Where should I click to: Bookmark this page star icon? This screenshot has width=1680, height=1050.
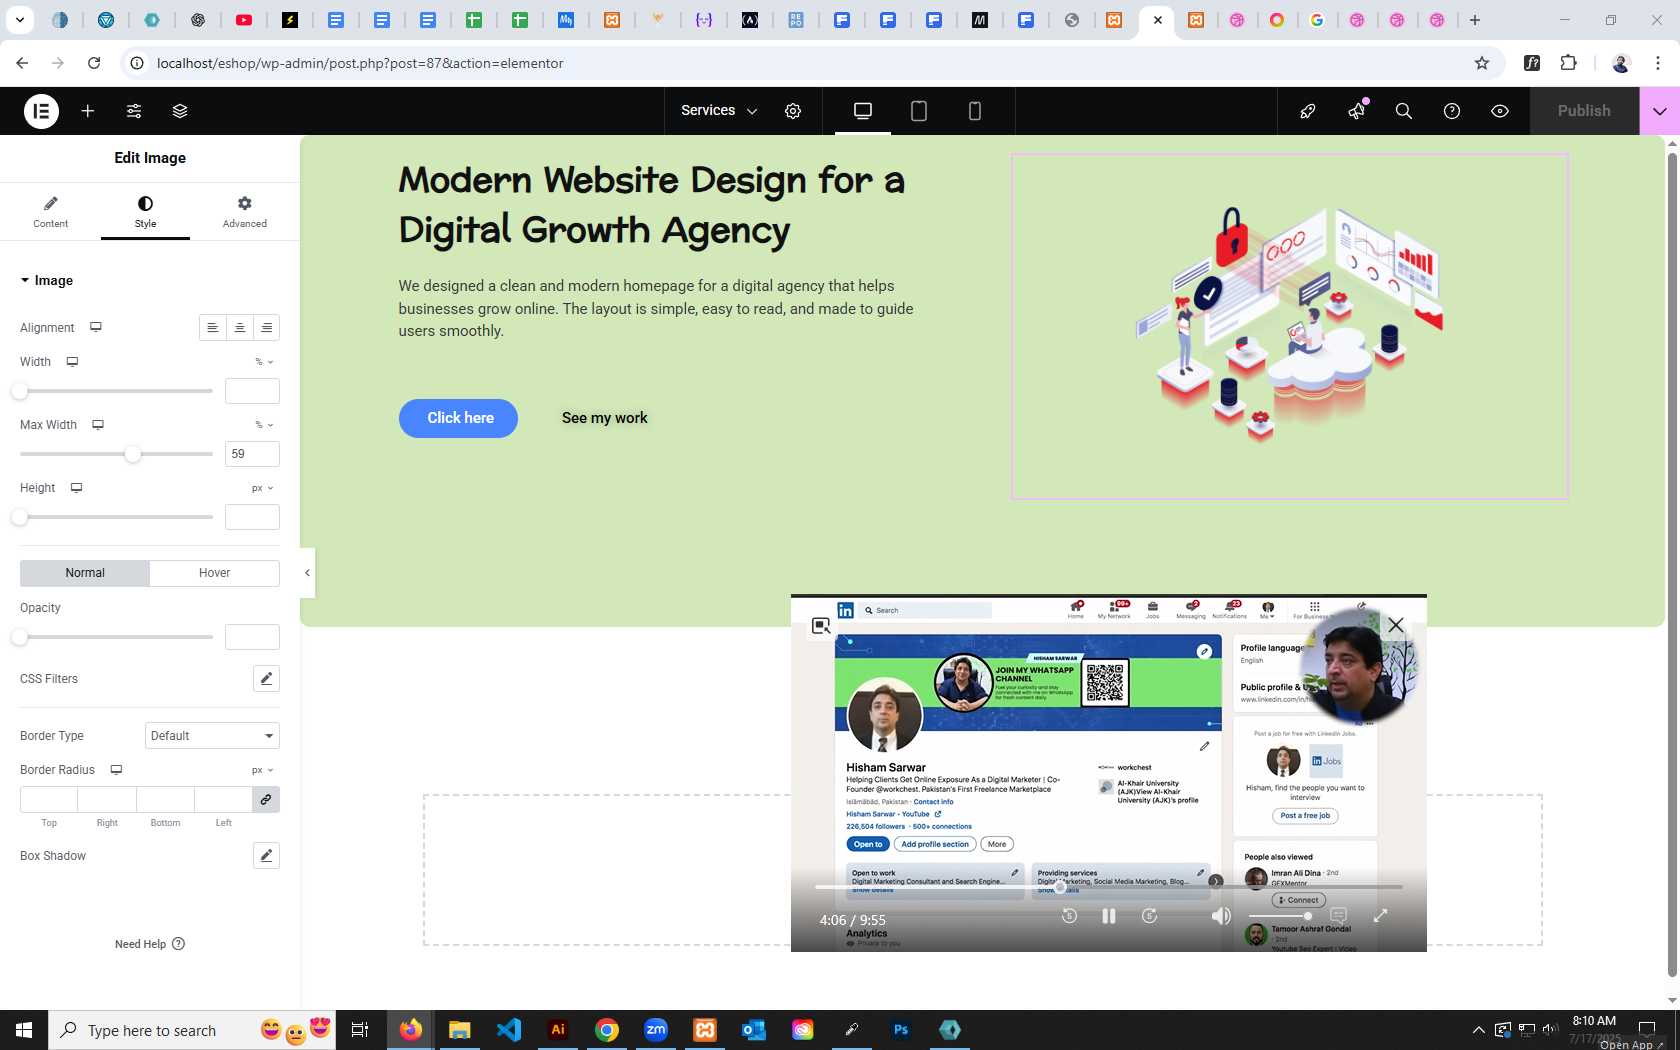1482,63
